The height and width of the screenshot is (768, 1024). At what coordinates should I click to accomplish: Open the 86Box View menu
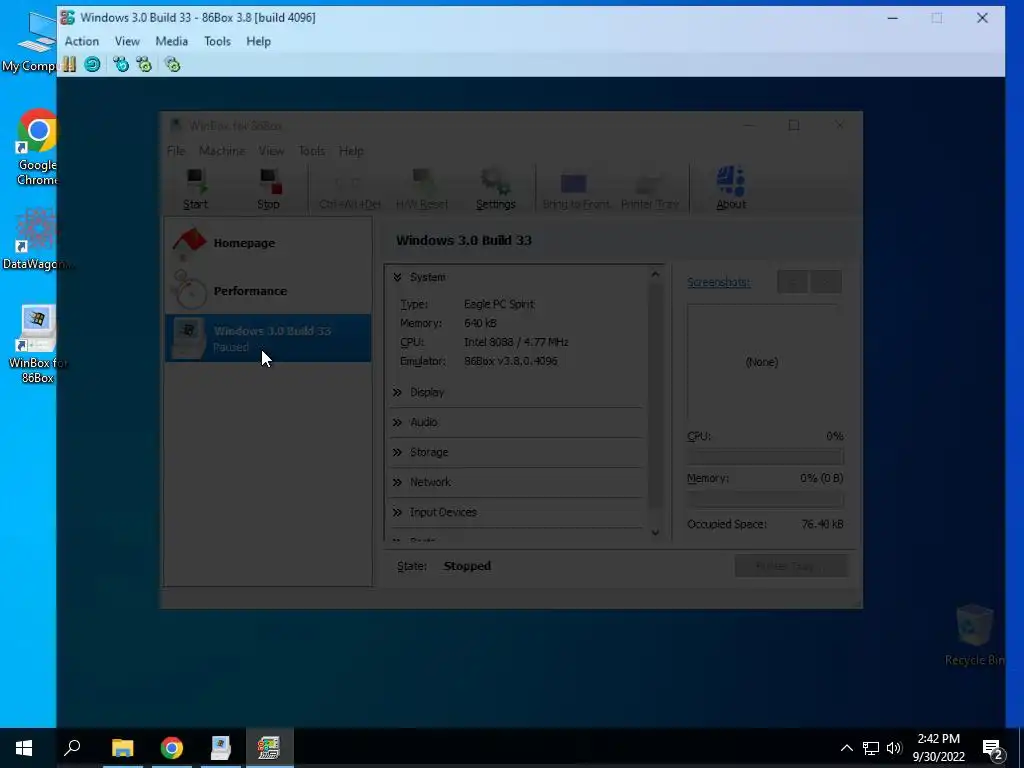[x=127, y=41]
